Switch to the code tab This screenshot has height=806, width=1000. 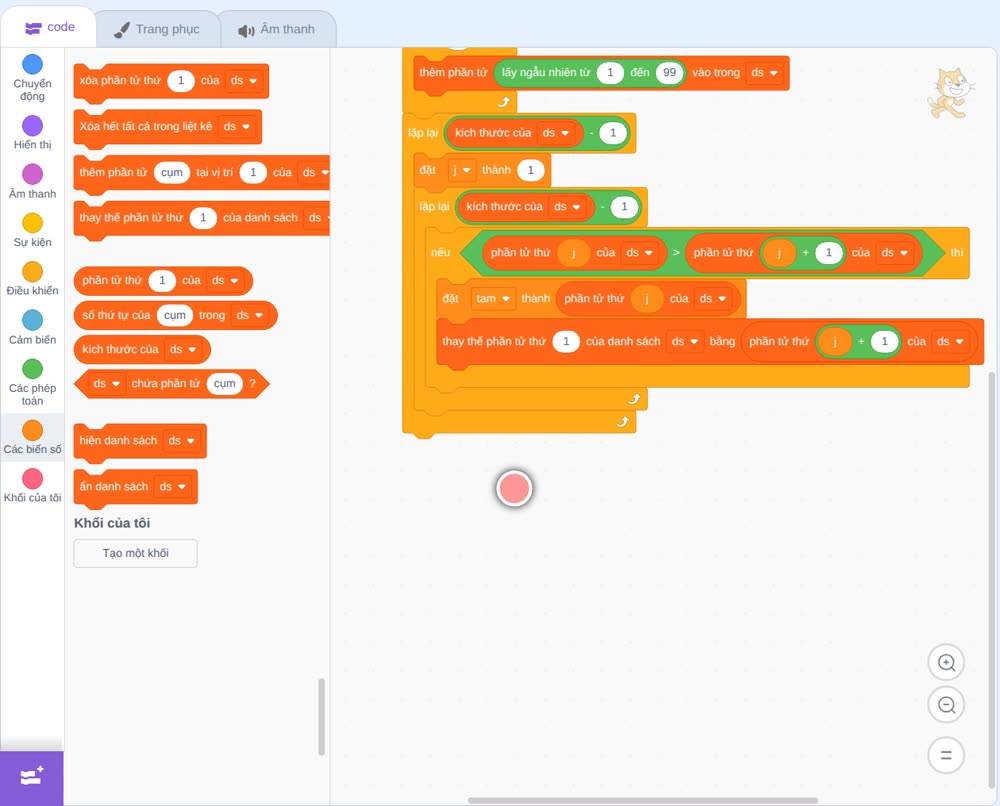pyautogui.click(x=49, y=27)
